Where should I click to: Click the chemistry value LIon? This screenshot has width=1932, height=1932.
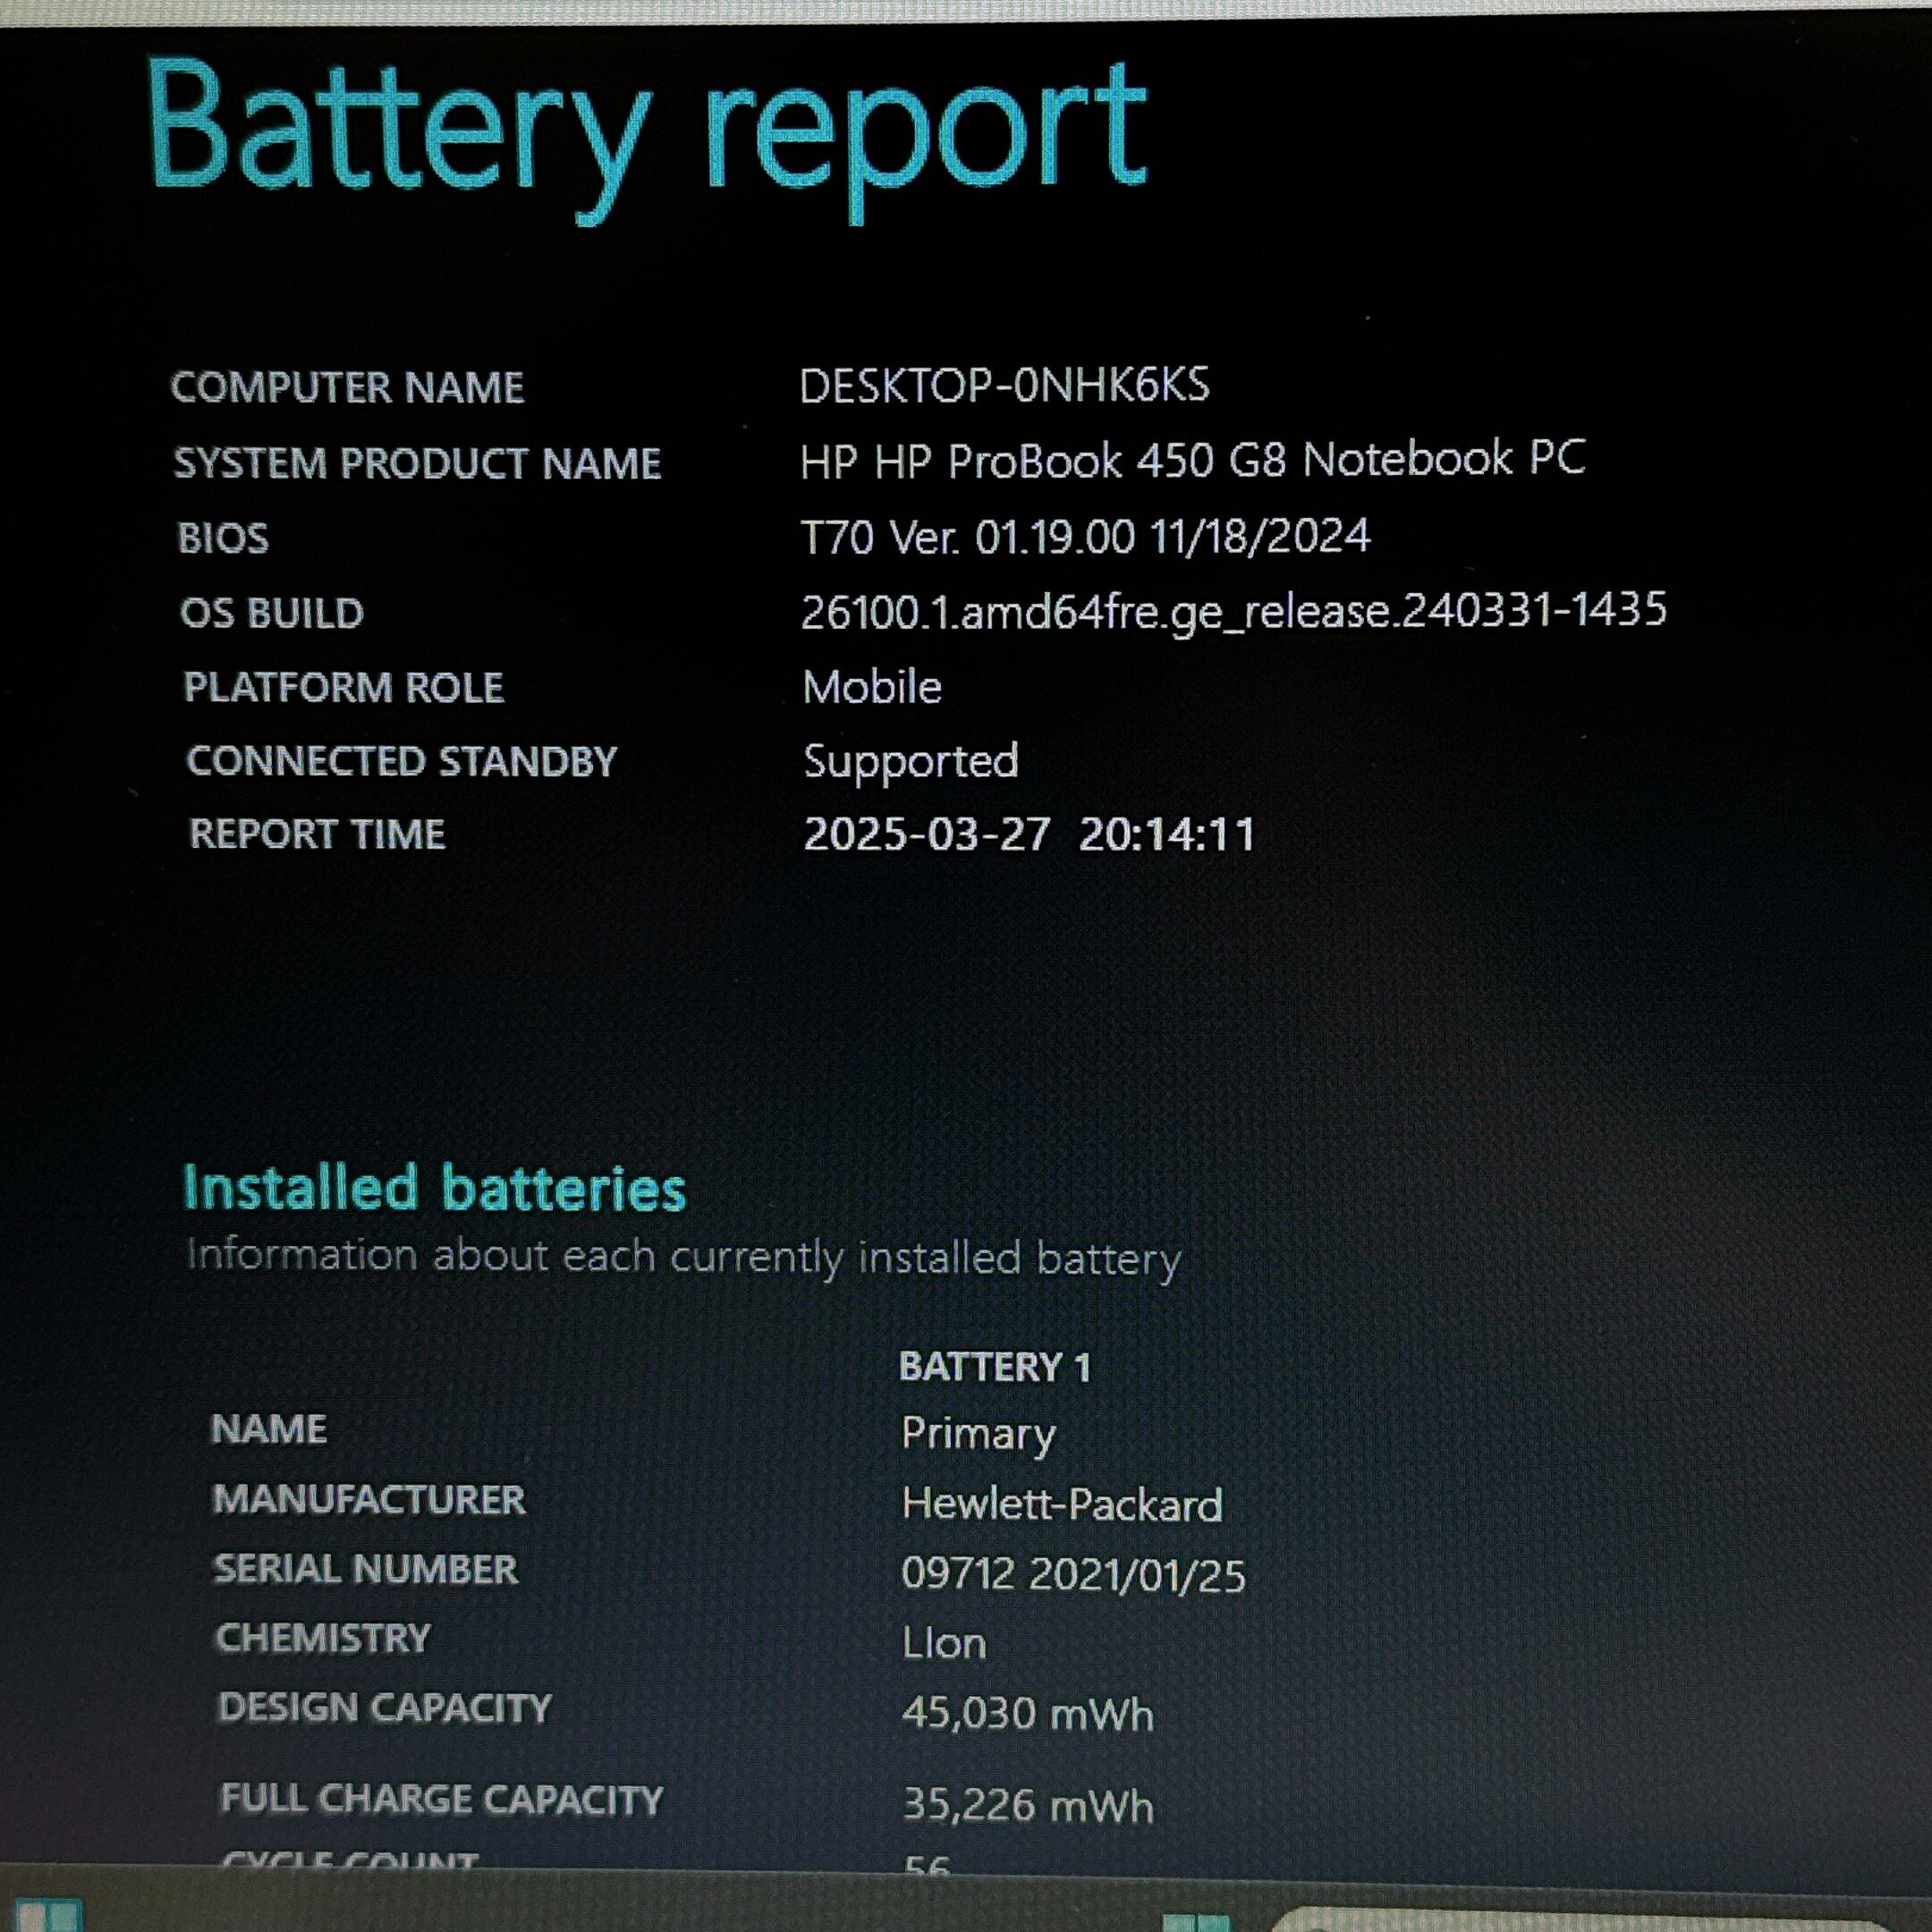click(944, 1644)
